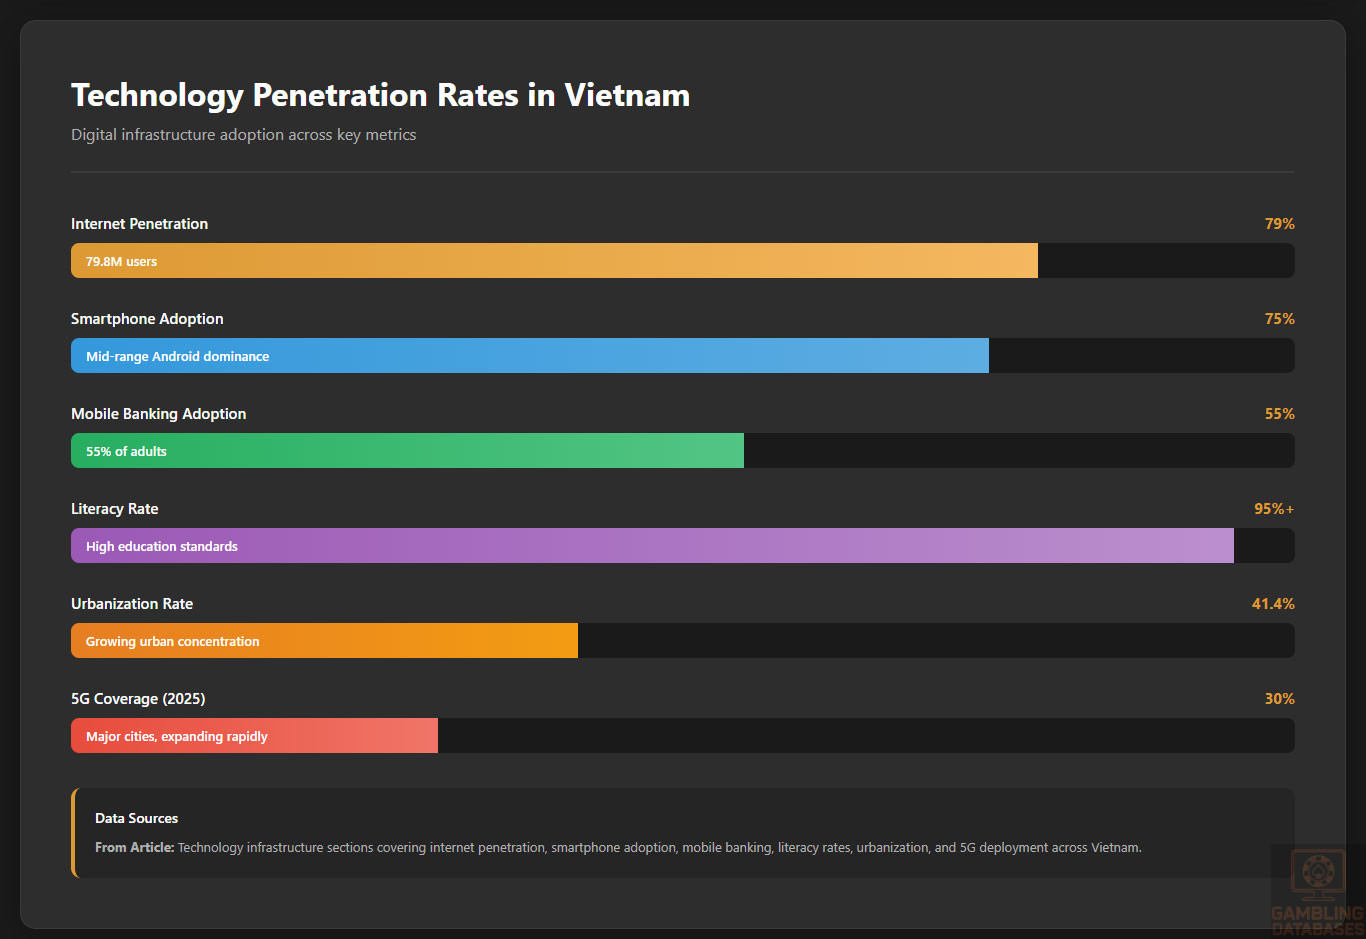Screen dimensions: 1366x939
Task: Click the 'Mid-range Android dominance' caption
Action: click(x=177, y=357)
